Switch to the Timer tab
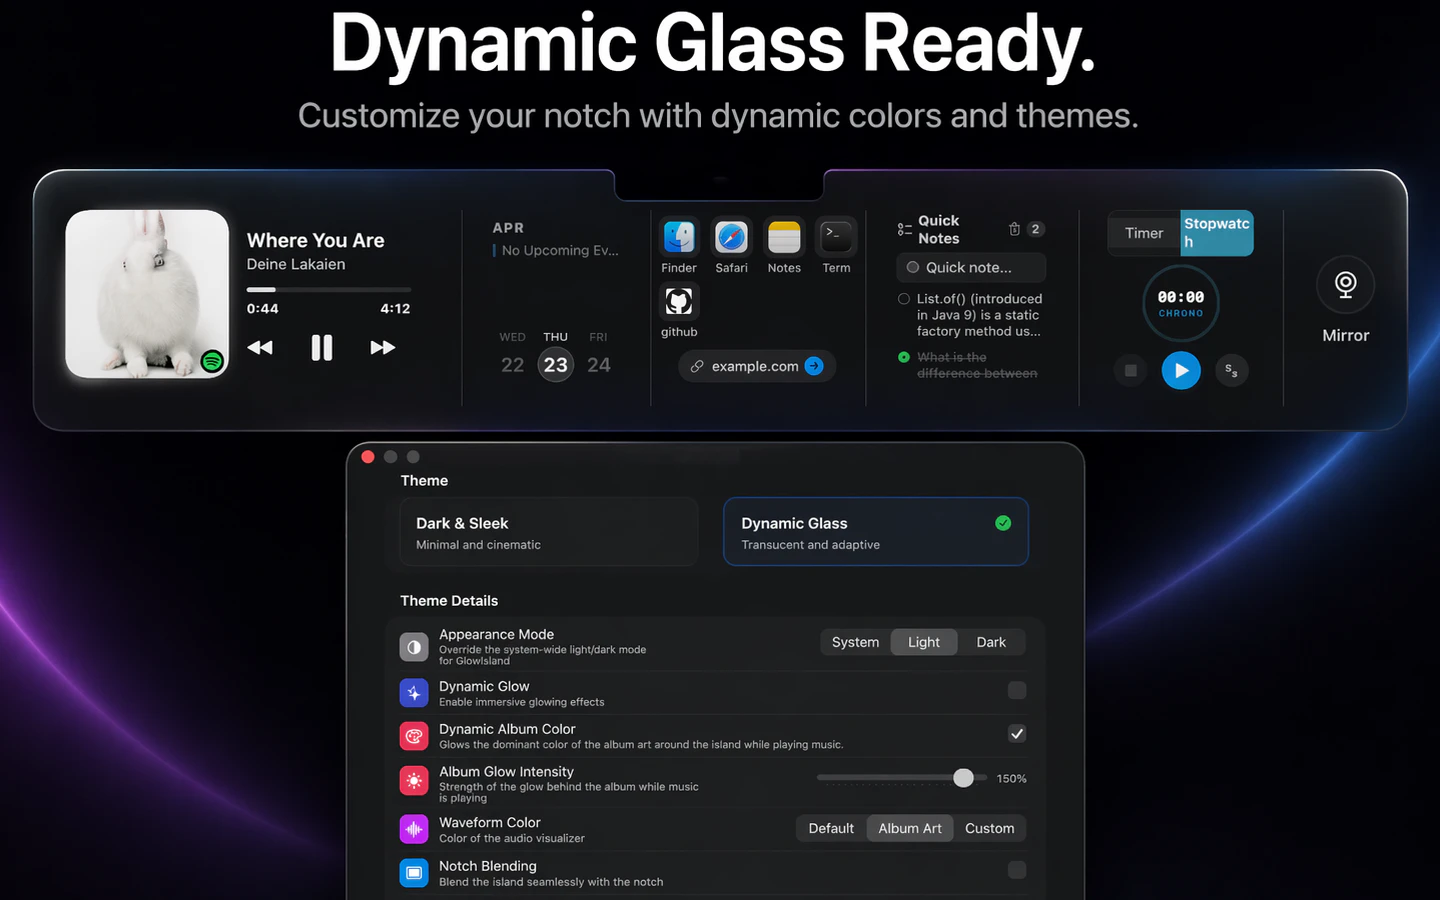This screenshot has width=1440, height=900. pos(1144,233)
